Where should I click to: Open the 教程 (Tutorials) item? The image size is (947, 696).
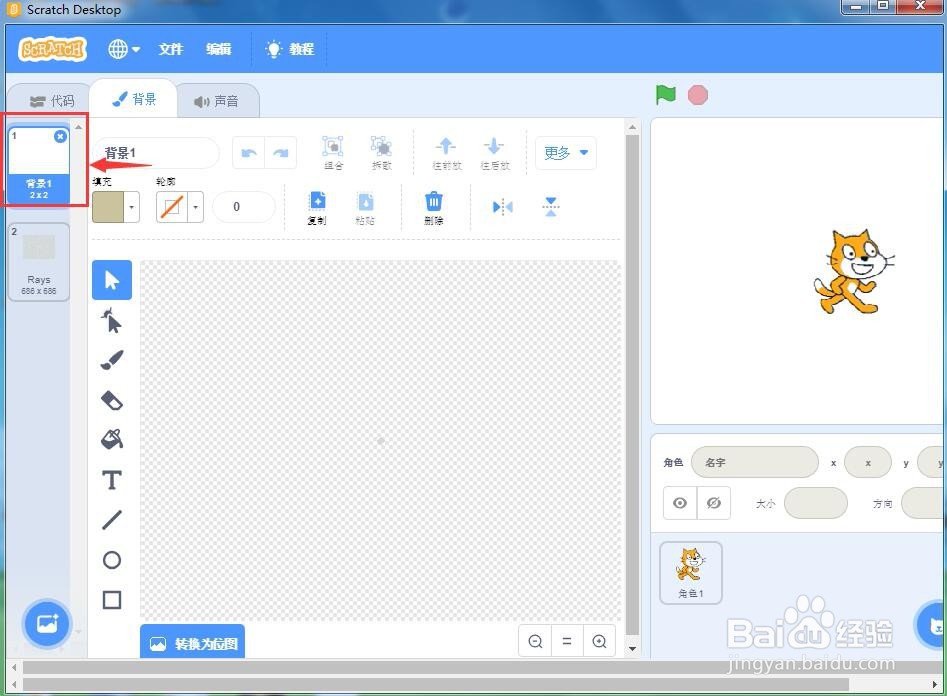(290, 49)
